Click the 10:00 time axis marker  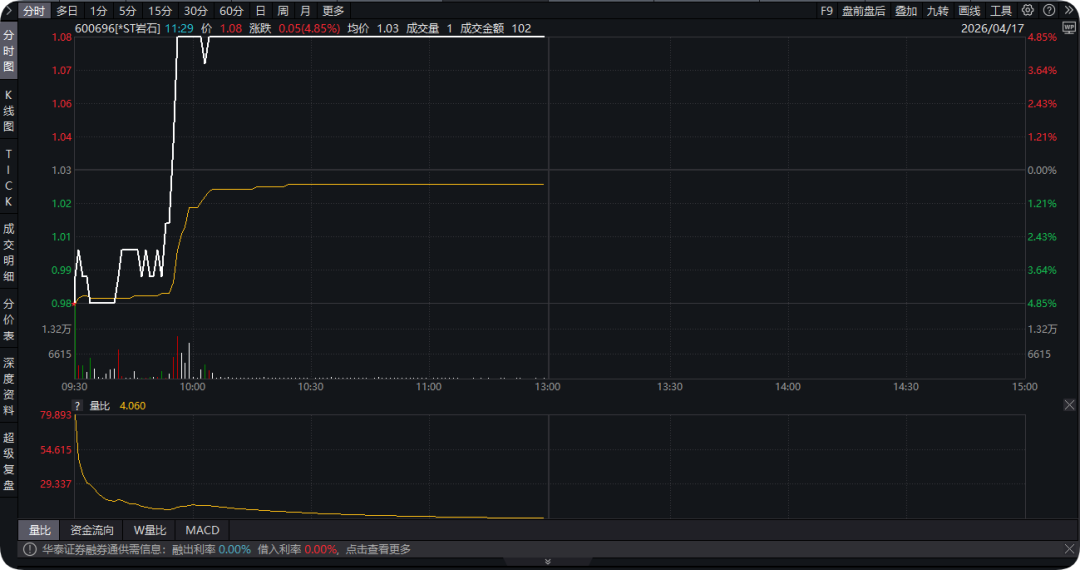pyautogui.click(x=192, y=386)
